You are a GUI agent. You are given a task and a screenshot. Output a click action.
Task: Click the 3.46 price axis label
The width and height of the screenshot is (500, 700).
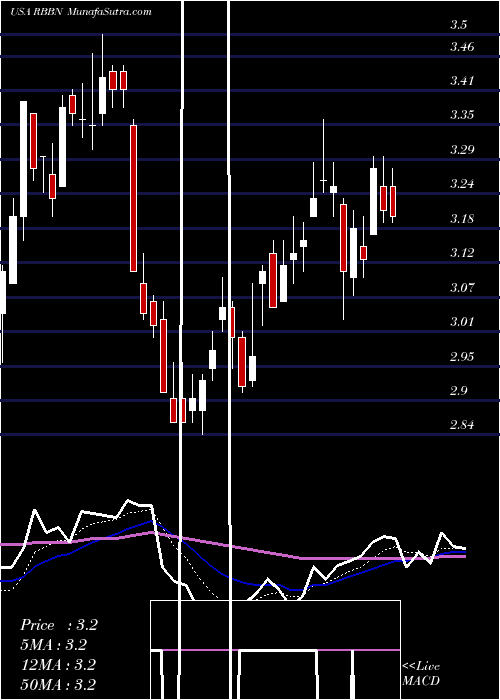(462, 47)
